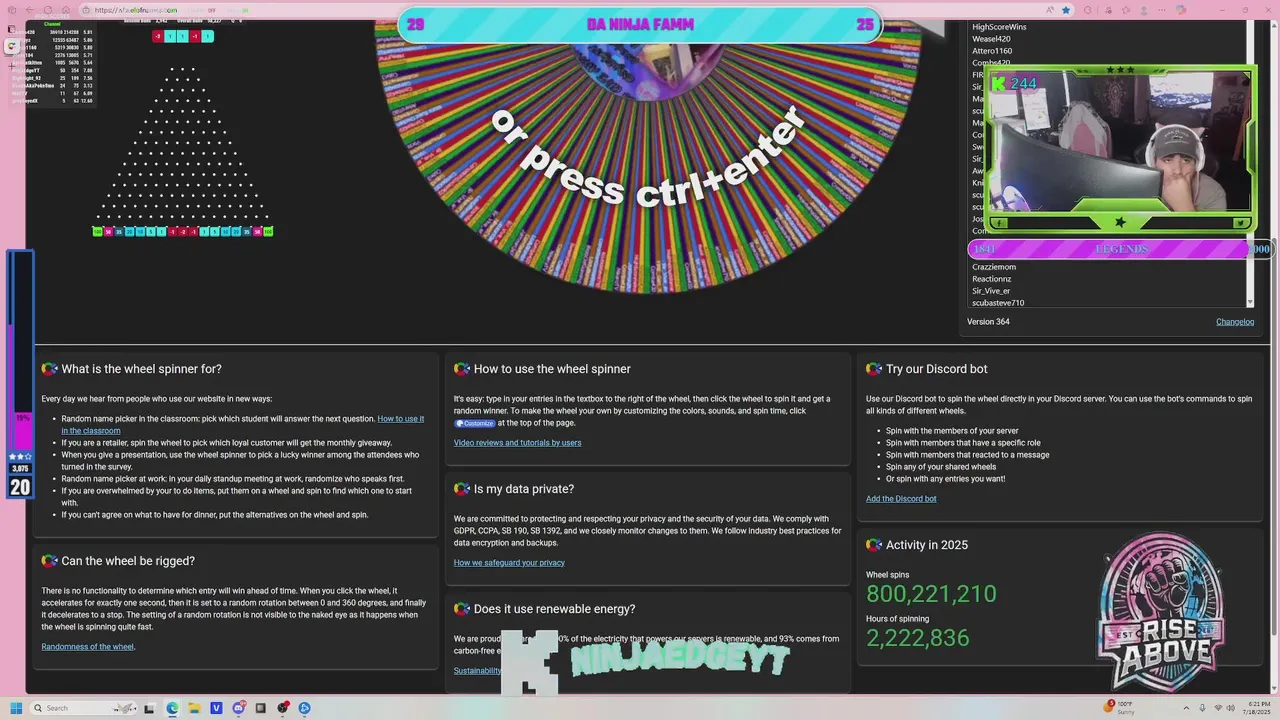Open Discord from the taskbar
This screenshot has width=1280, height=720.
pyautogui.click(x=239, y=708)
